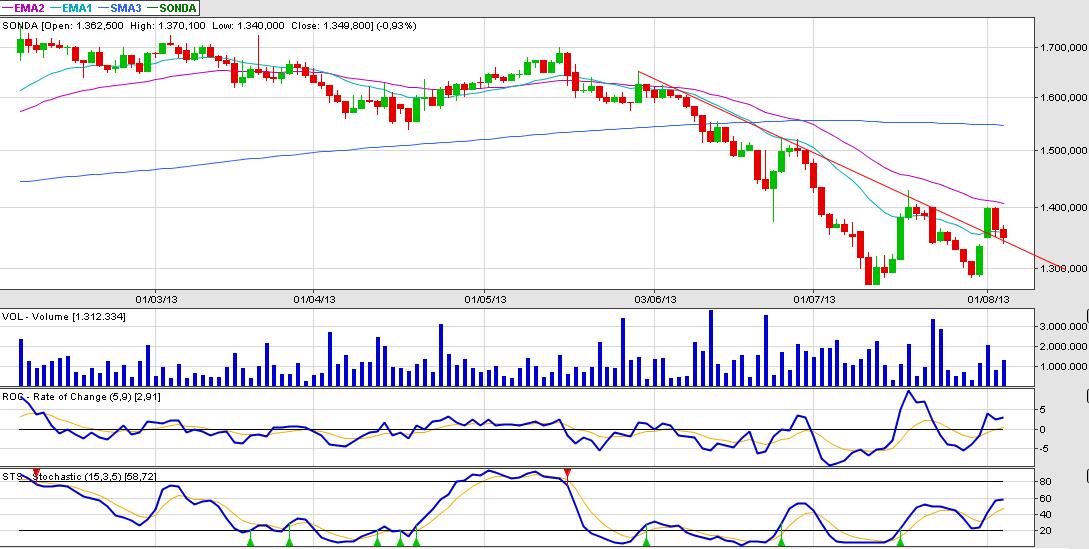Click the red descending trendline start near 03/06/13
This screenshot has height=549, width=1089.
(638, 72)
